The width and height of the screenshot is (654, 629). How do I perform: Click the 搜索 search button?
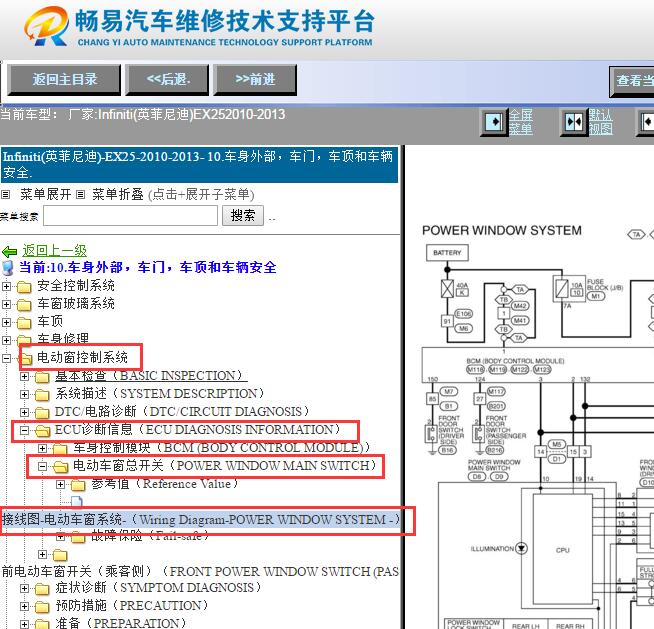pos(243,216)
